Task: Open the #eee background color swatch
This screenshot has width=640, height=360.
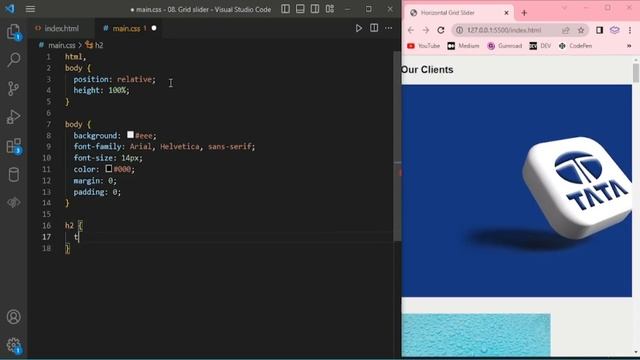Action: 130,134
